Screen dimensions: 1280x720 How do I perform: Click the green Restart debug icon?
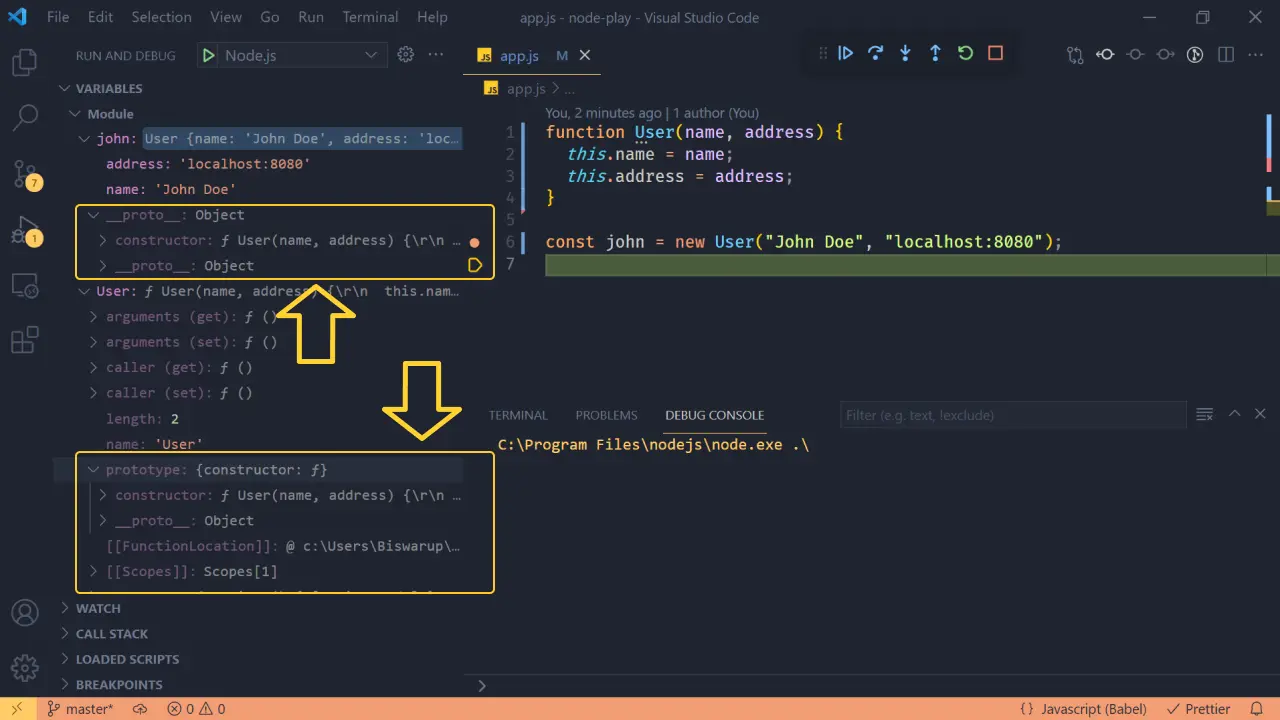pyautogui.click(x=965, y=53)
